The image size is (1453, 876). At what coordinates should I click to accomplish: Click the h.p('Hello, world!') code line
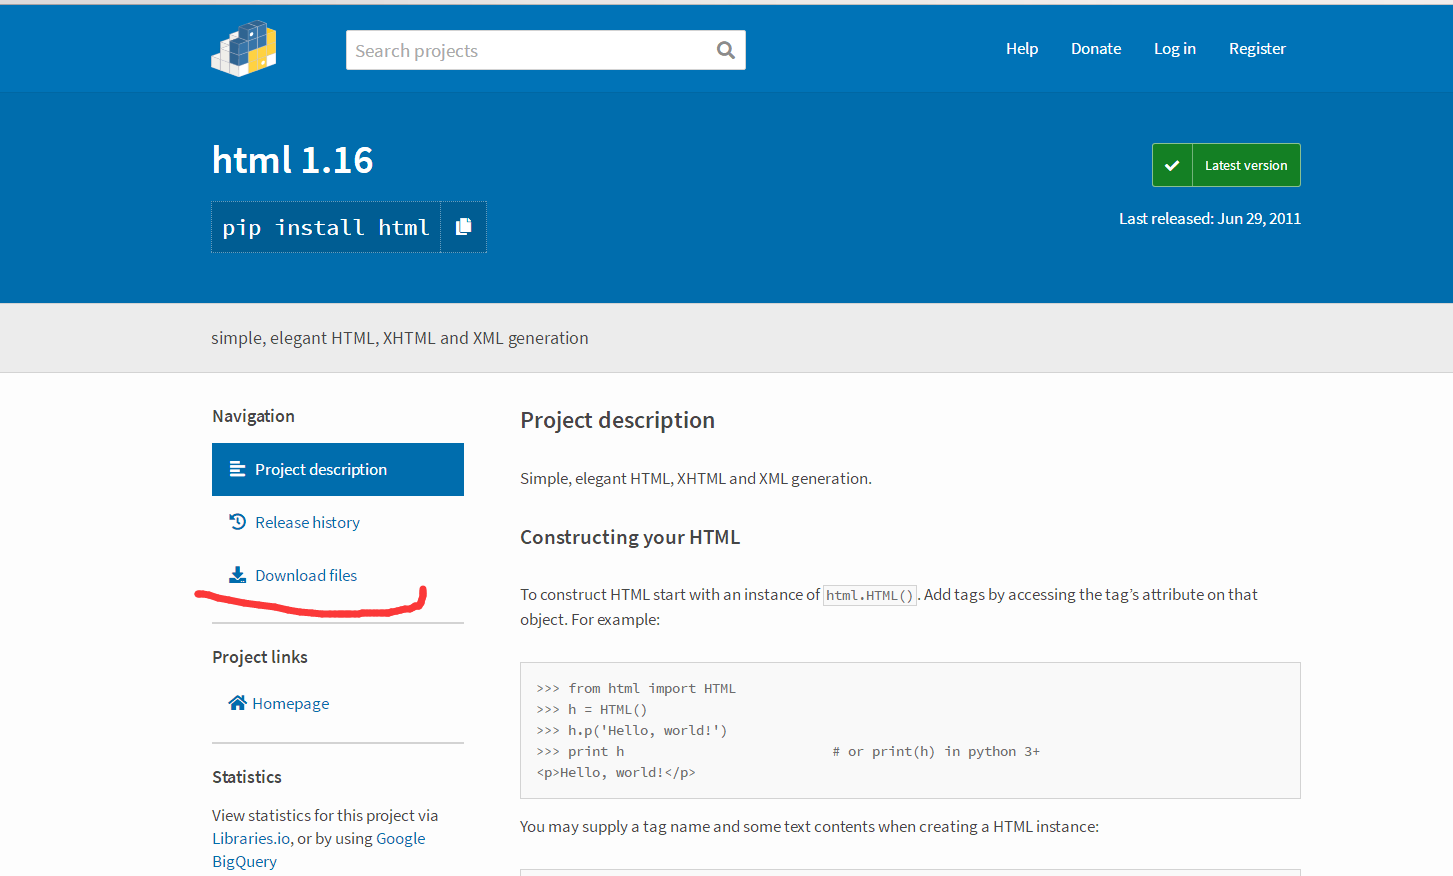click(632, 730)
